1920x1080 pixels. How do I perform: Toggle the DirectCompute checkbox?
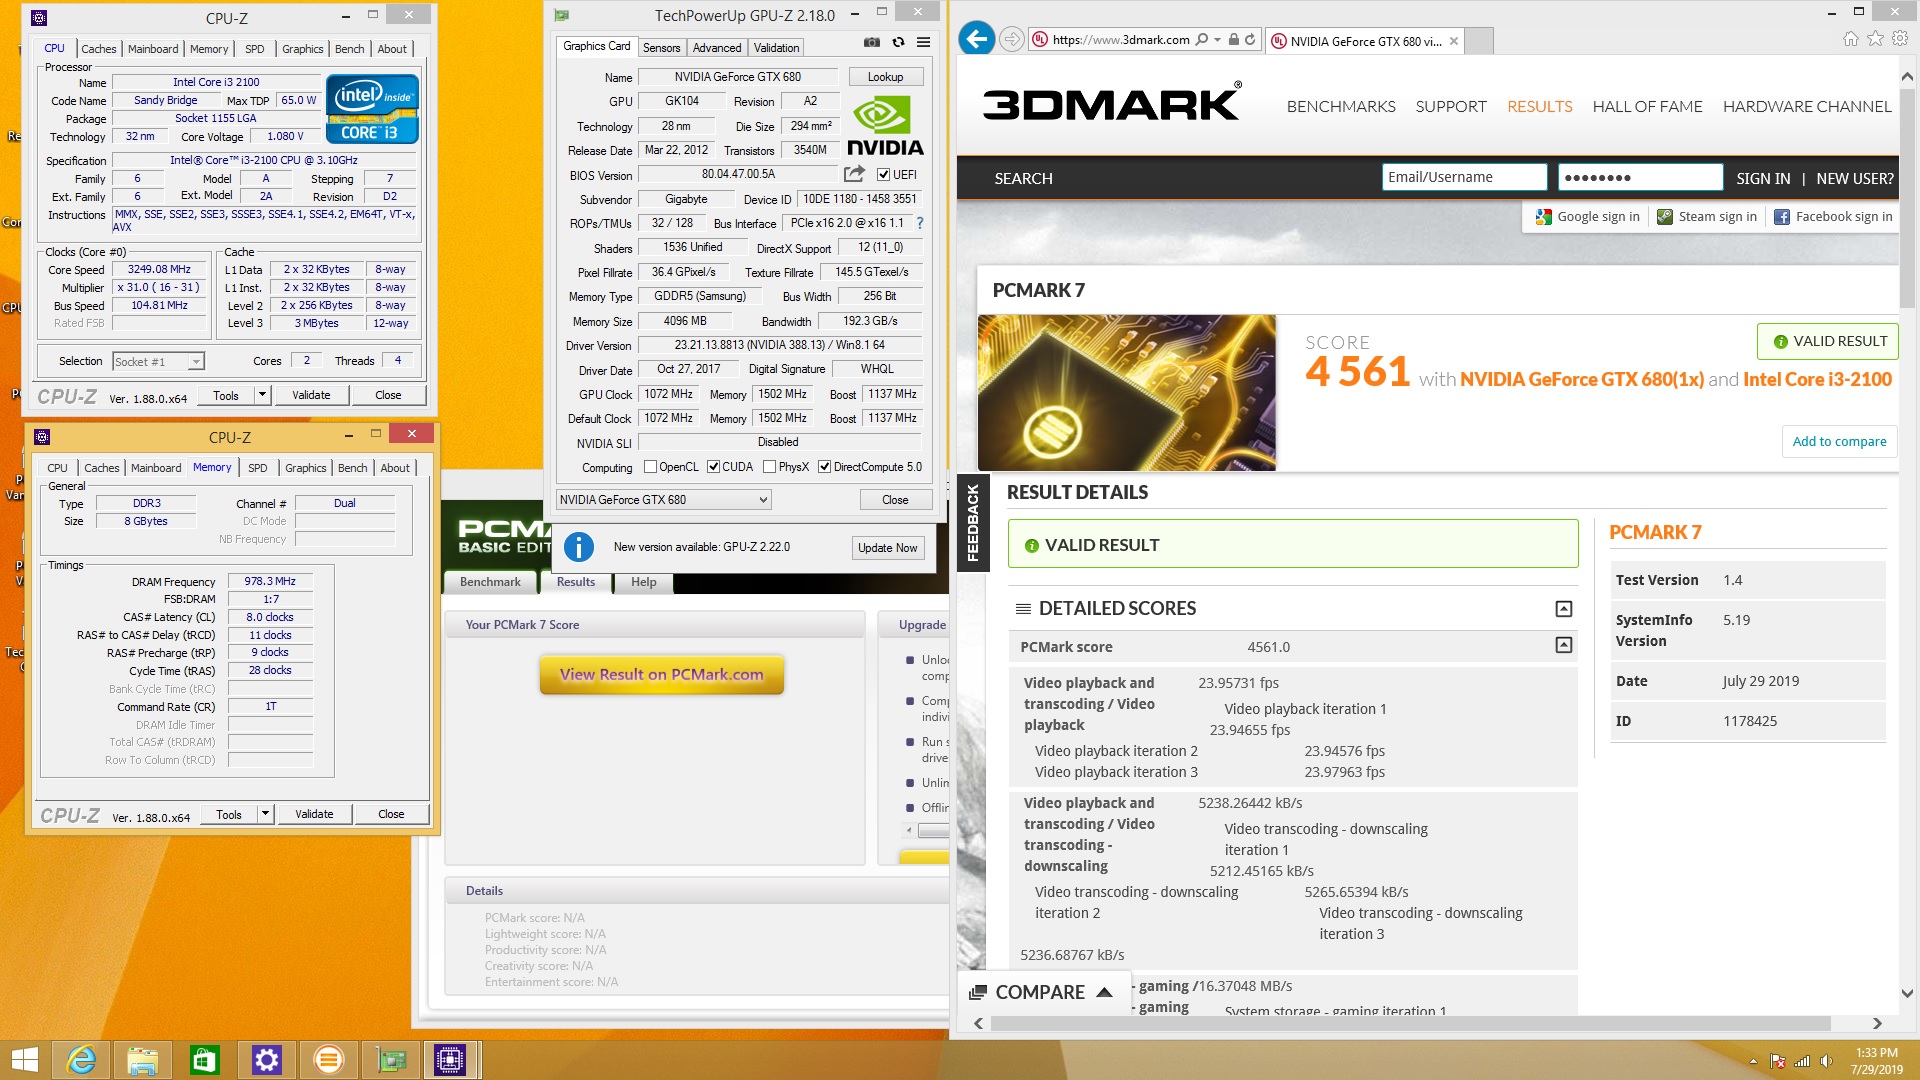tap(825, 467)
